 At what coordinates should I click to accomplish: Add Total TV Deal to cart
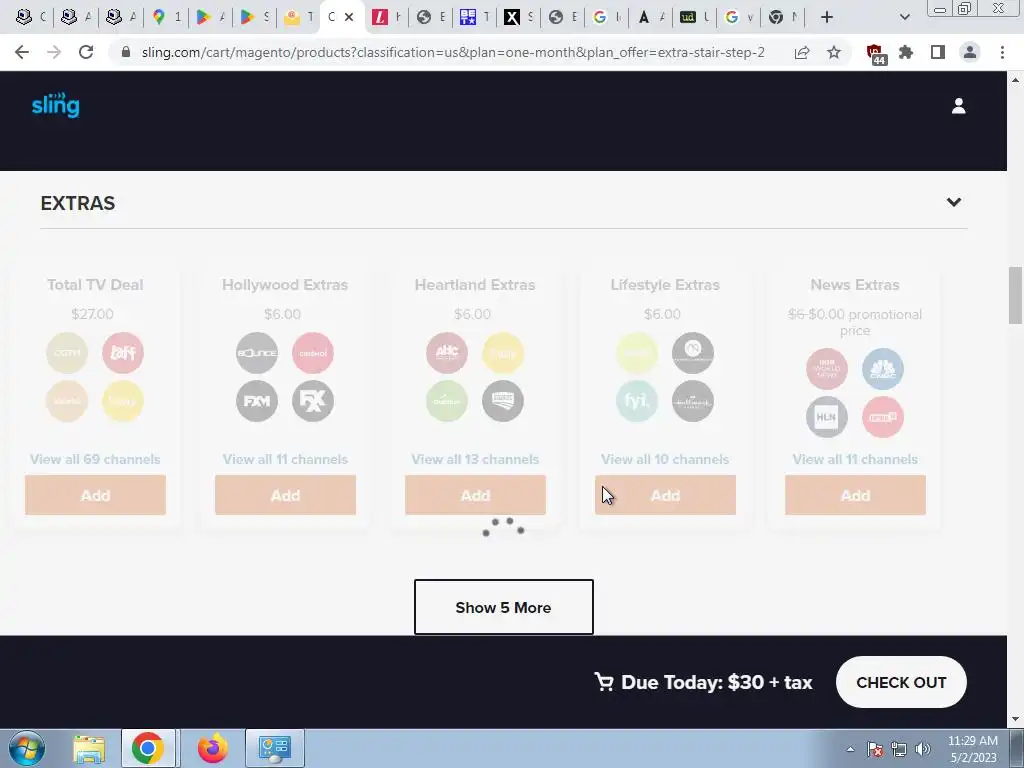[x=95, y=495]
